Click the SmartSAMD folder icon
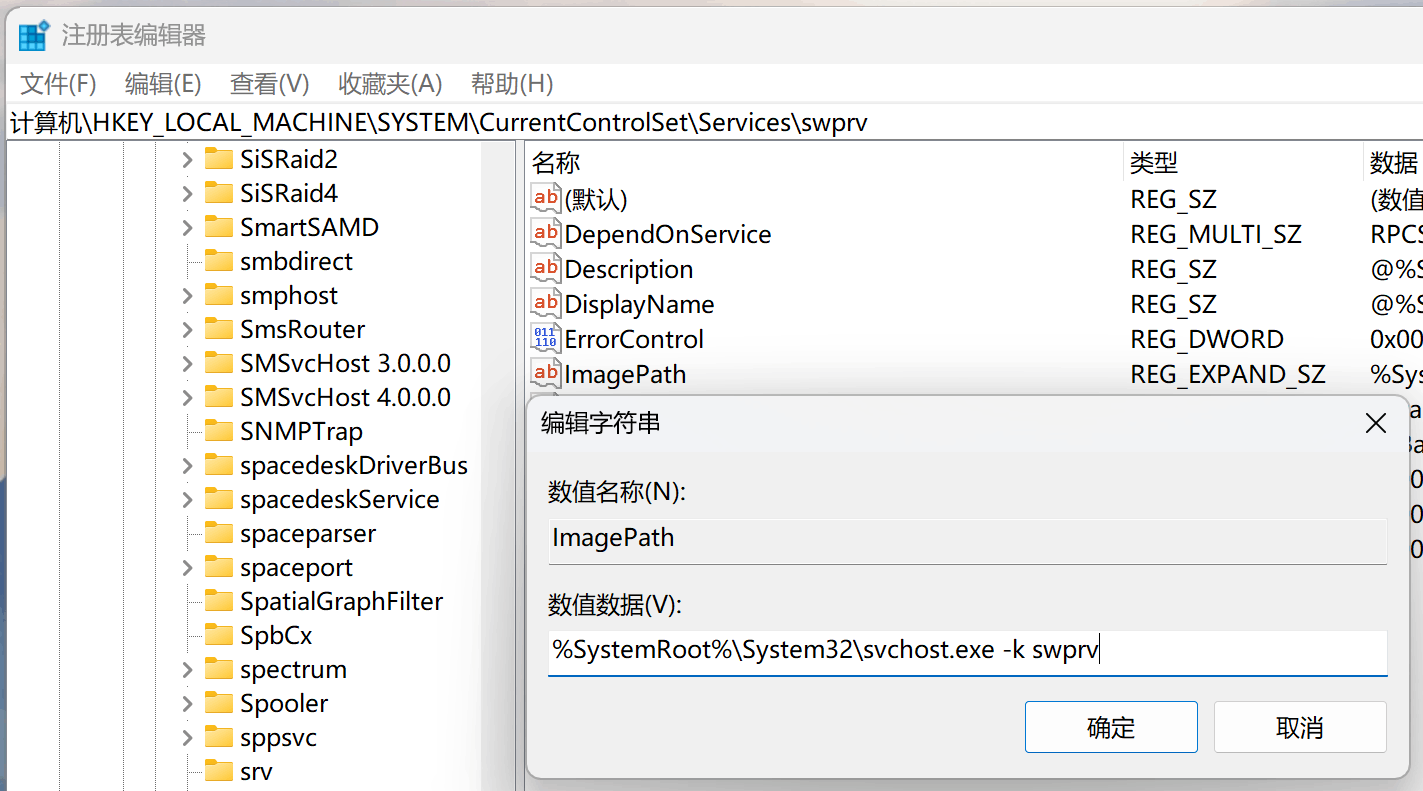 [x=218, y=227]
